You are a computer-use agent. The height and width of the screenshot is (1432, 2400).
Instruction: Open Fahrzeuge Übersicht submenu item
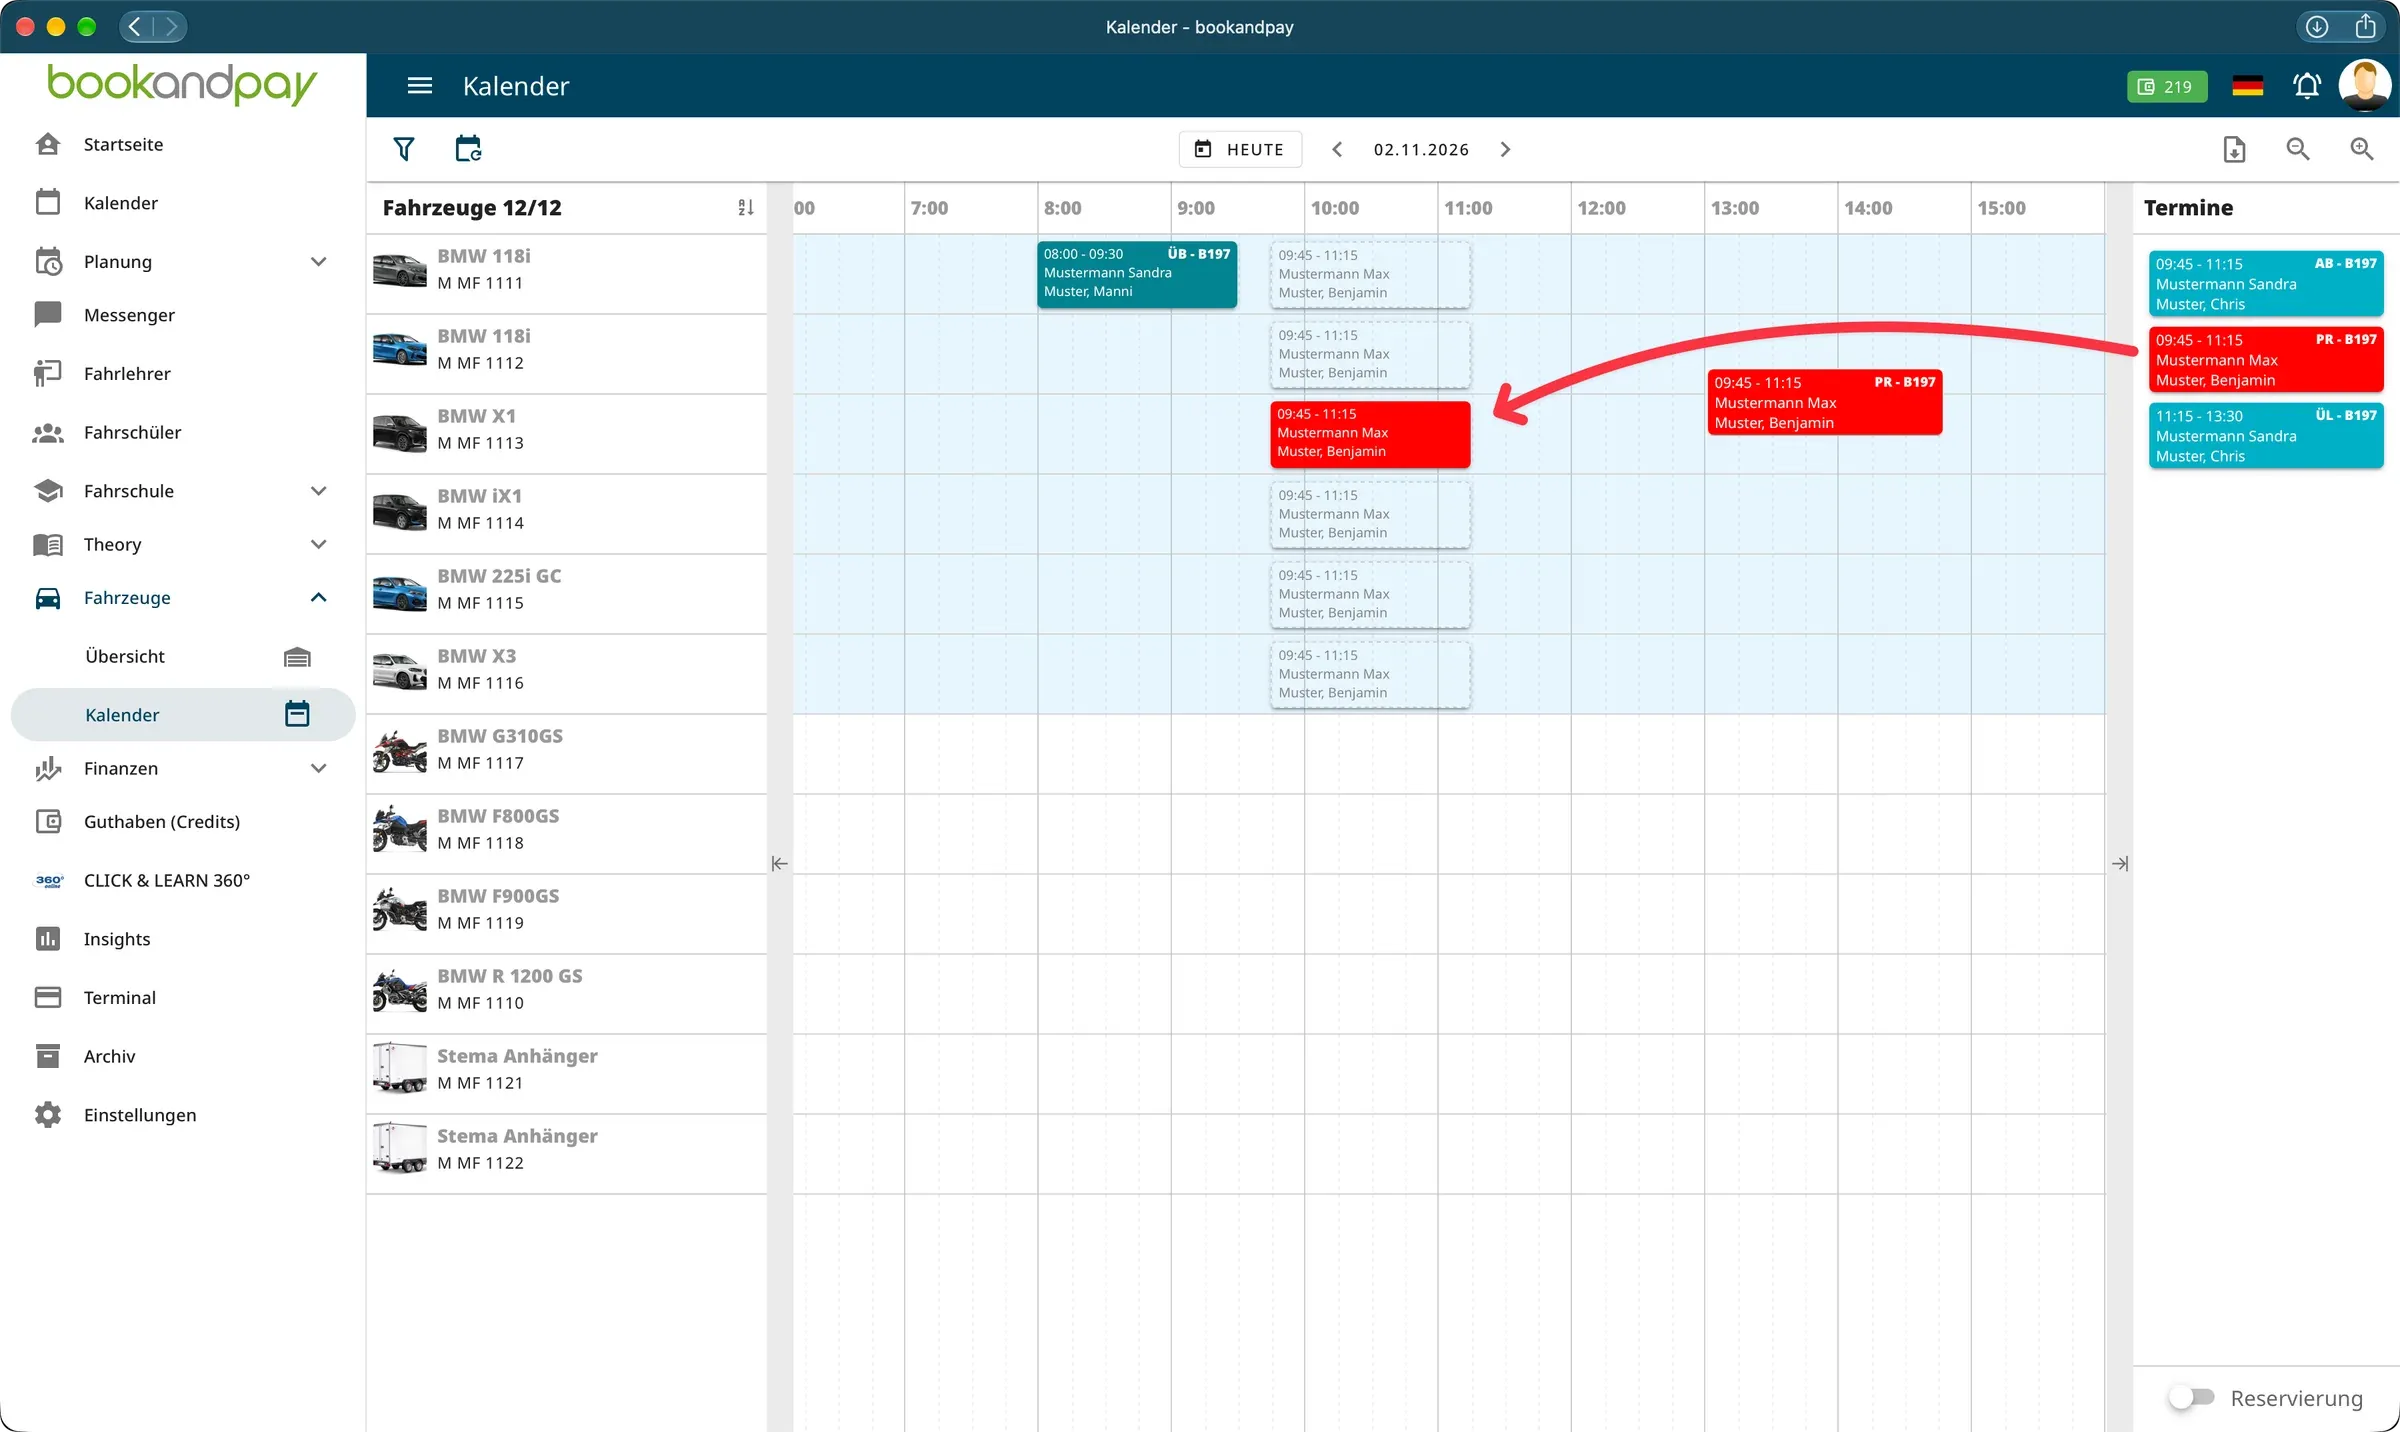(183, 656)
